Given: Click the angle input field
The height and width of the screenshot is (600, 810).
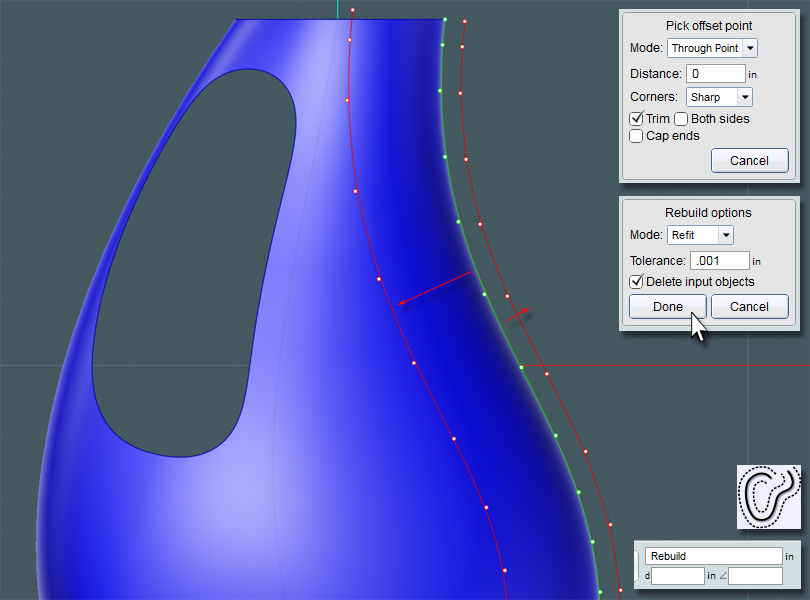Looking at the screenshot, I should 755,576.
